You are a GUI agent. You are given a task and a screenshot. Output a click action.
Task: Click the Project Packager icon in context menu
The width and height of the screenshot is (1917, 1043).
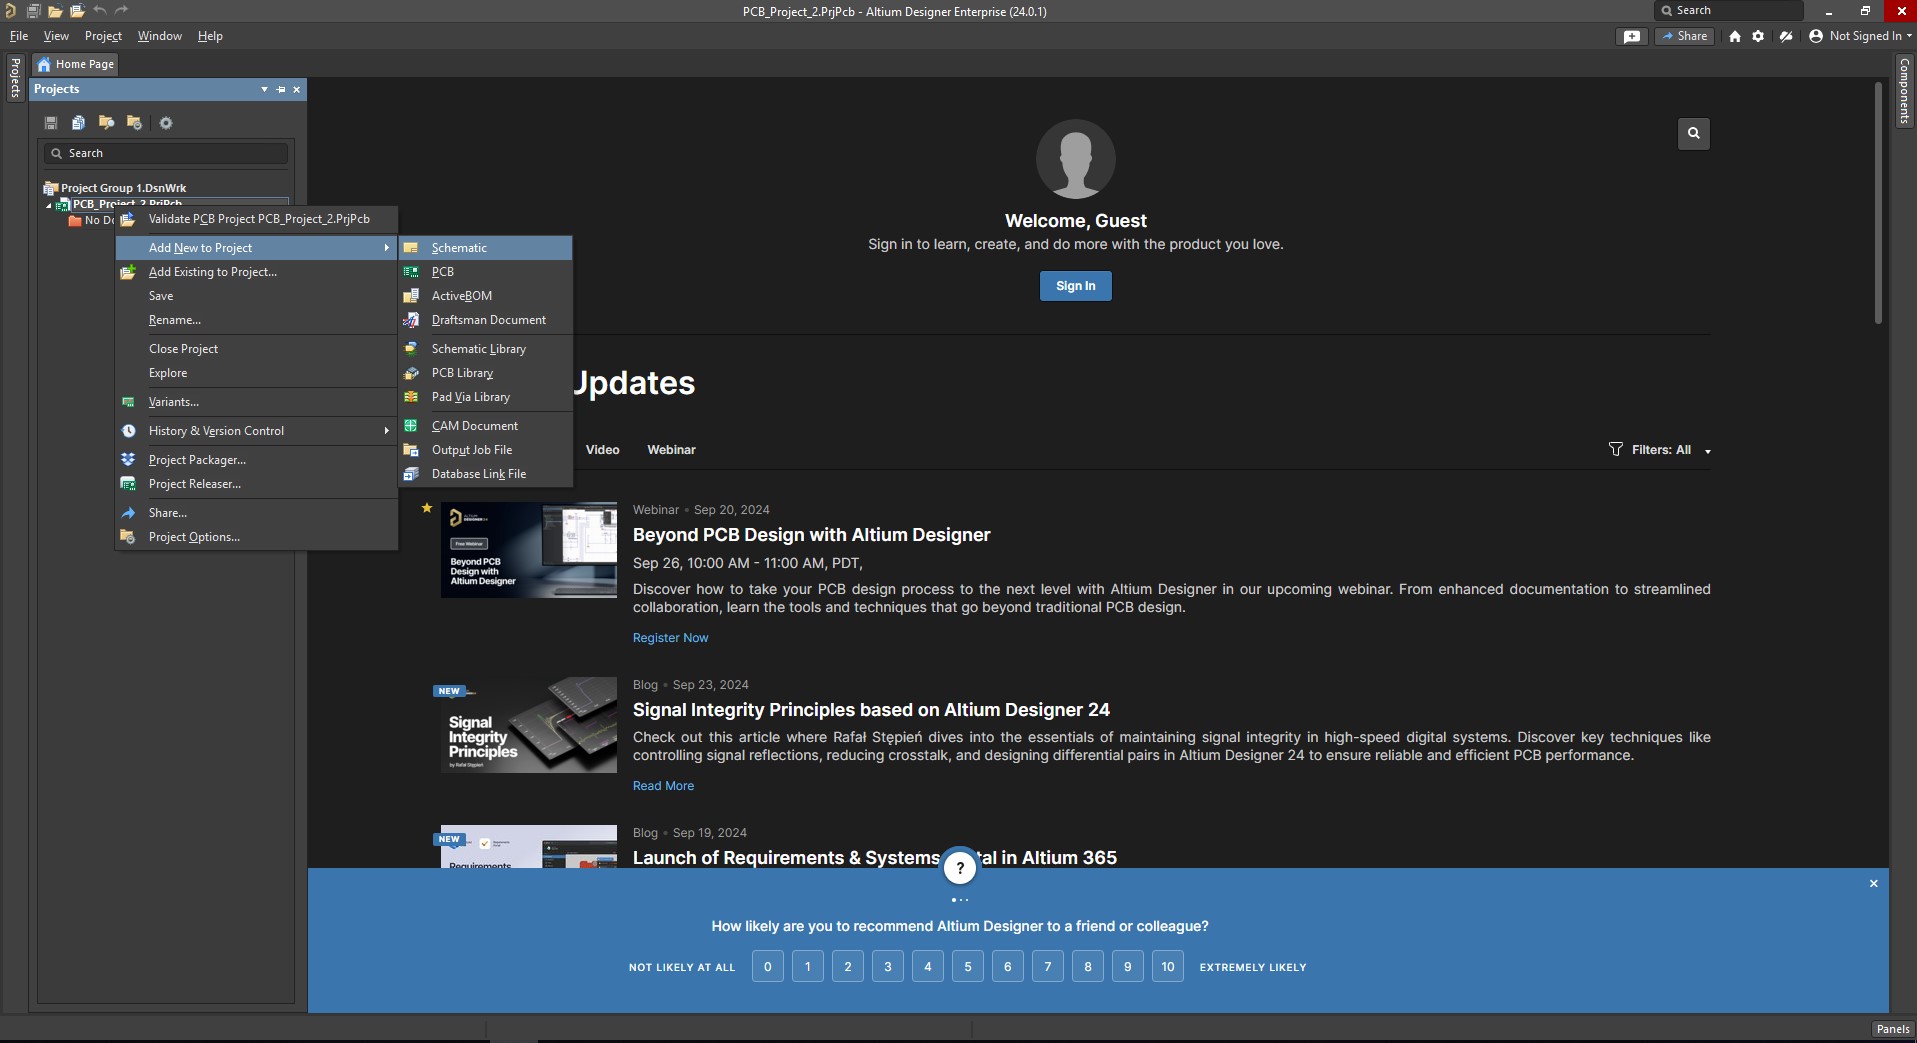click(x=128, y=460)
